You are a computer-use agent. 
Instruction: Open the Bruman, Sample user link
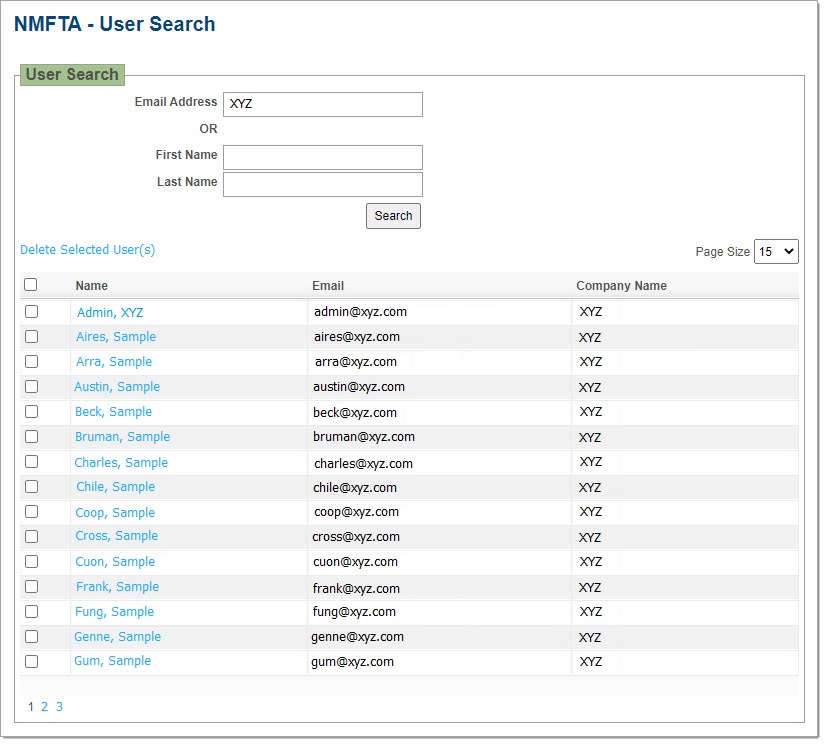[x=122, y=437]
